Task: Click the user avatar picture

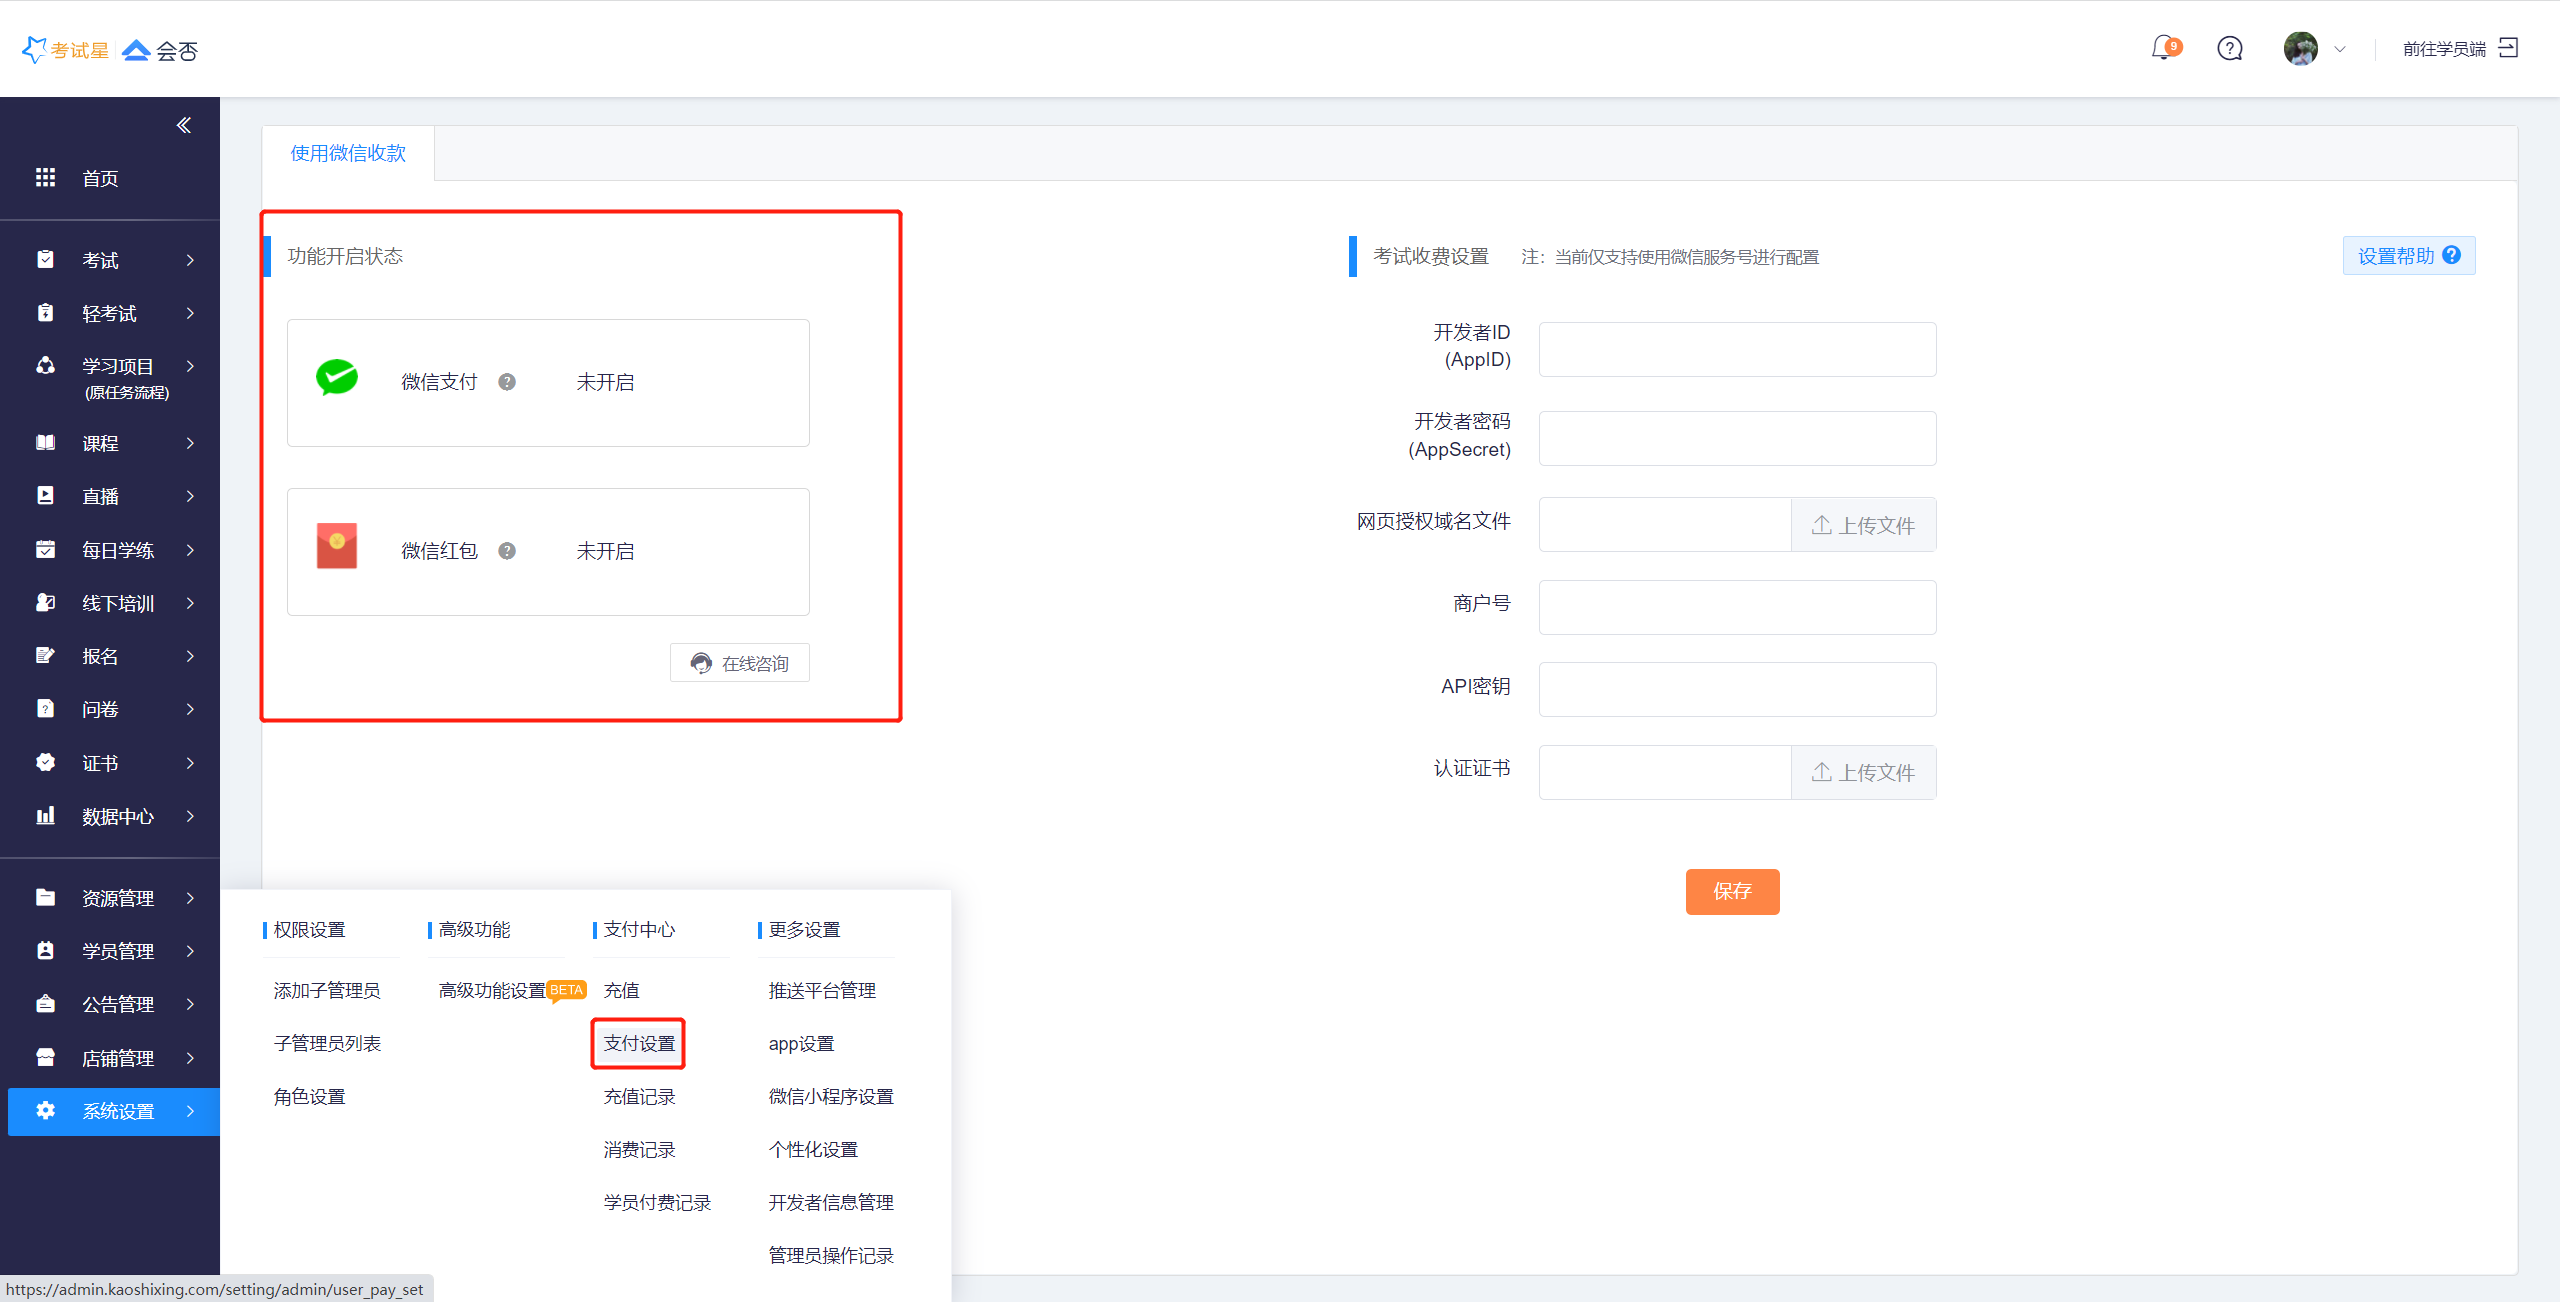Action: tap(2300, 48)
